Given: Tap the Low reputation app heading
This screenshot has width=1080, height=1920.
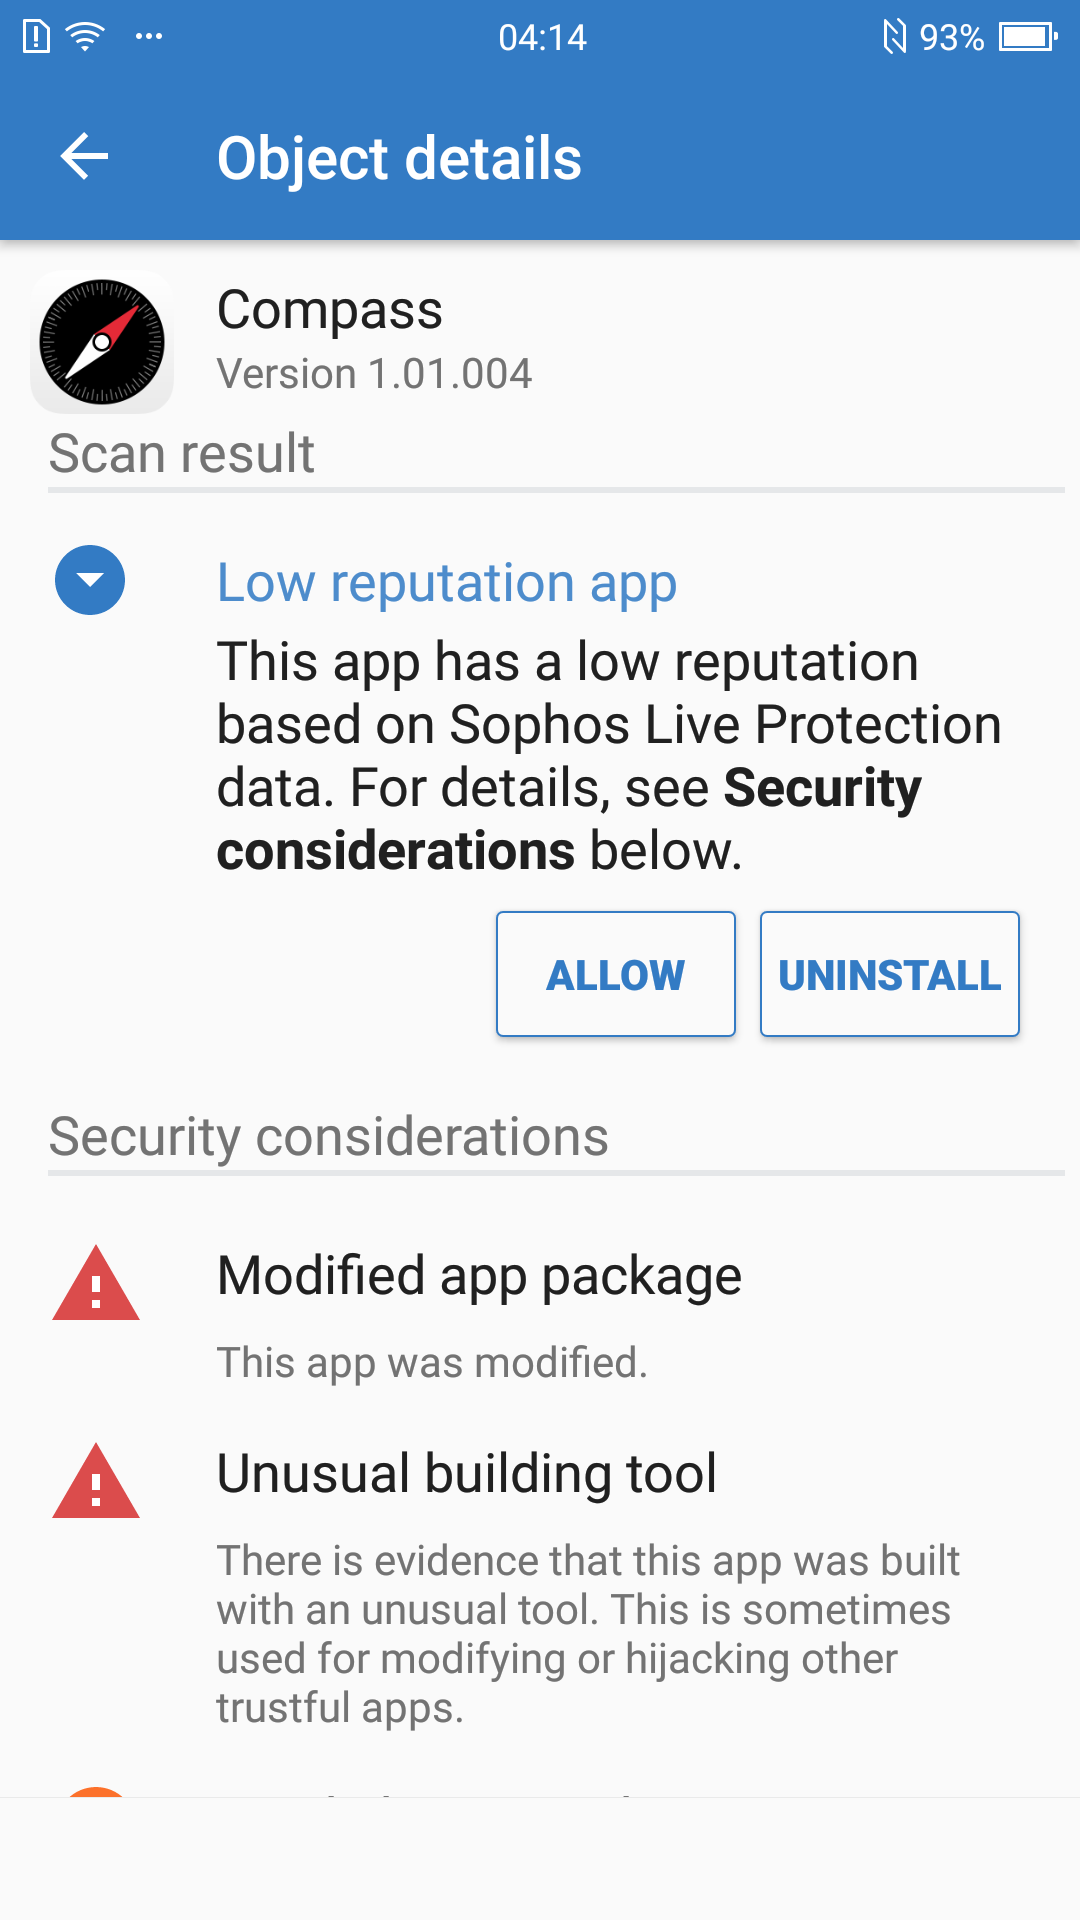Looking at the screenshot, I should (447, 583).
